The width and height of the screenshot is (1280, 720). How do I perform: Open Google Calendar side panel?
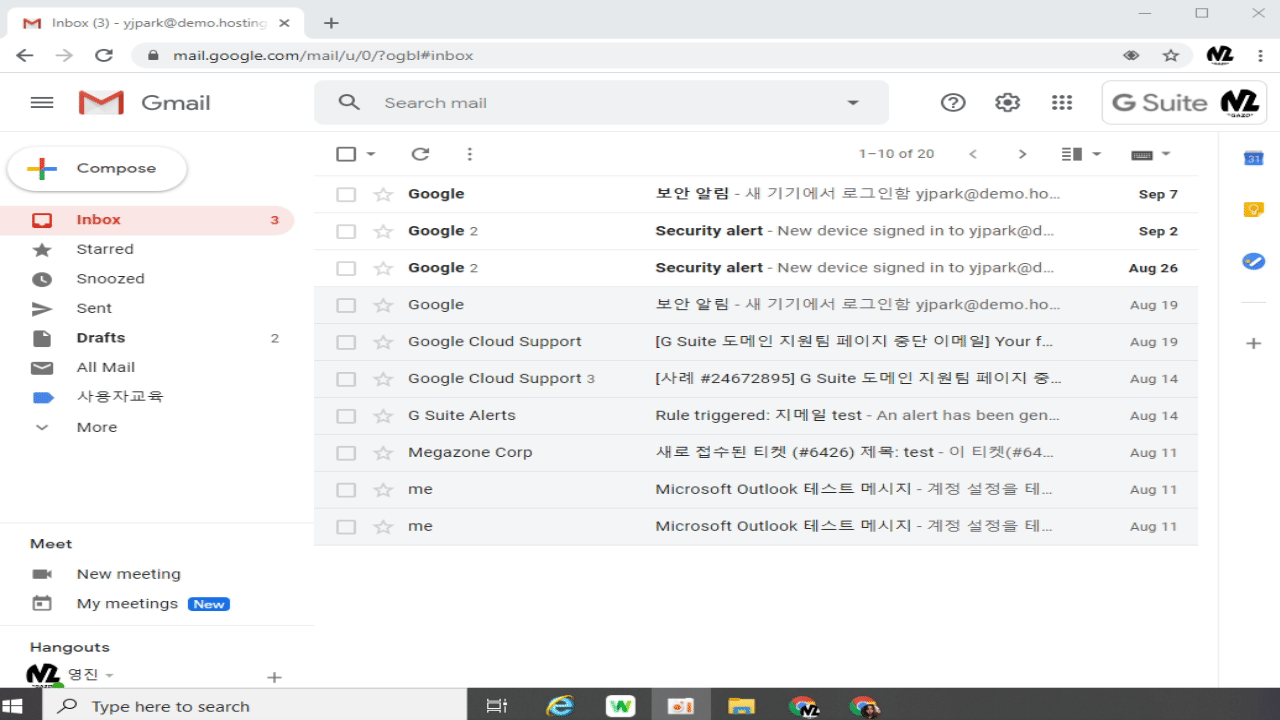coord(1253,158)
